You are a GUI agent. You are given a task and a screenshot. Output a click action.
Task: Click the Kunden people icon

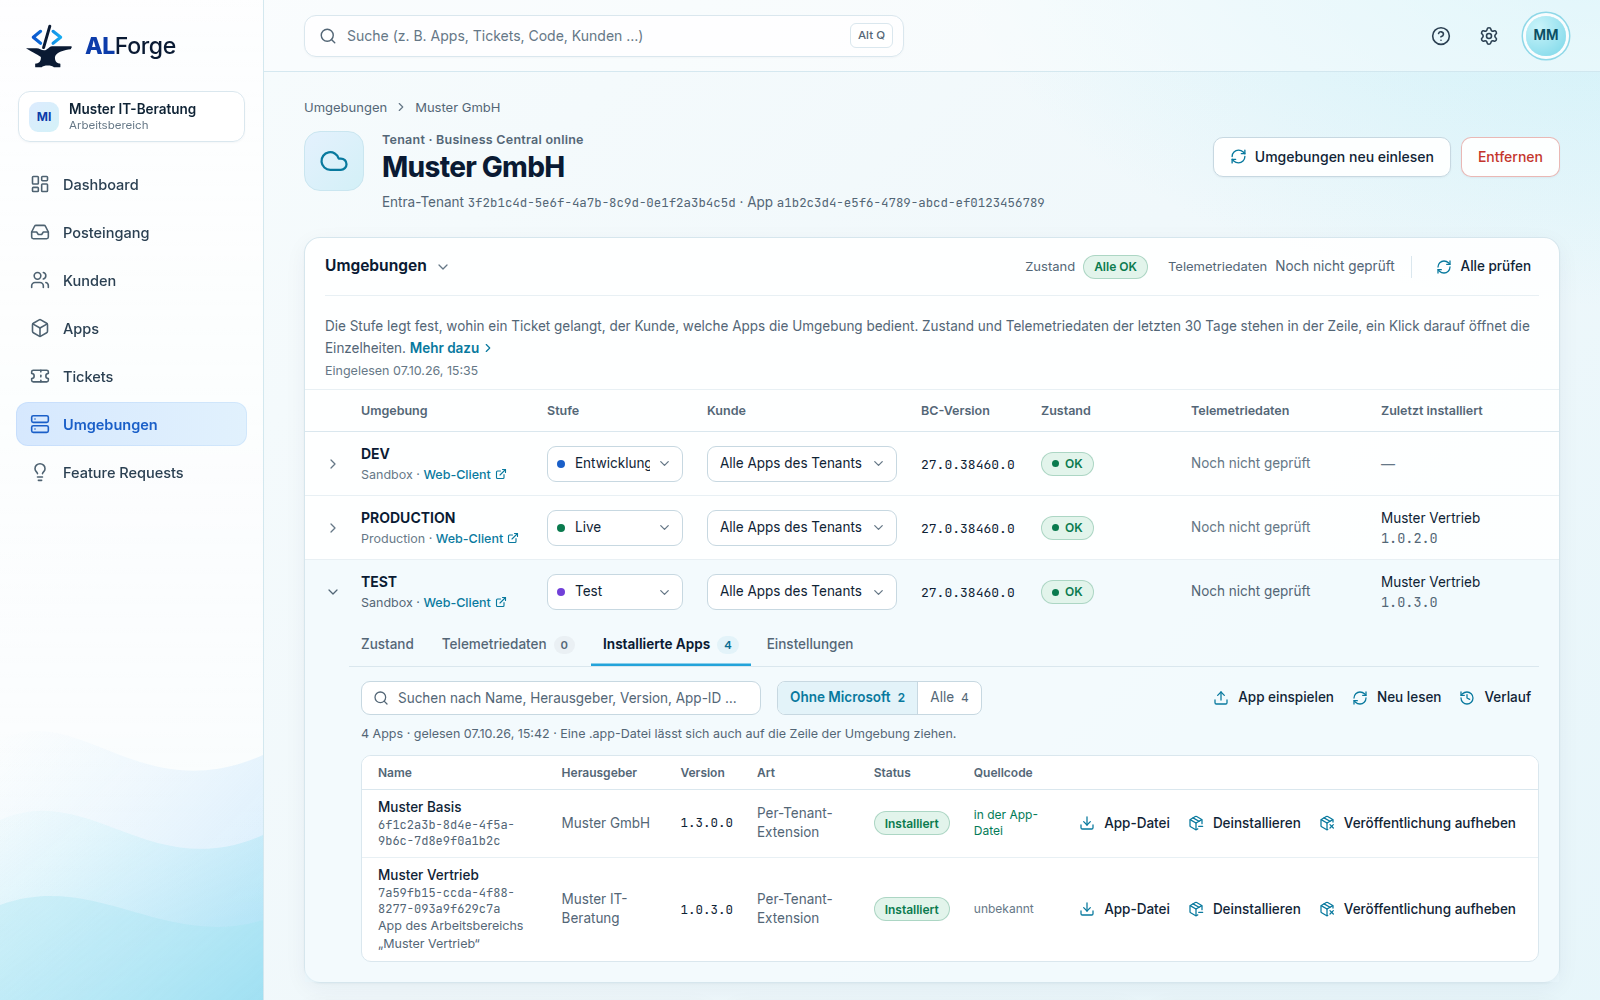(x=40, y=280)
